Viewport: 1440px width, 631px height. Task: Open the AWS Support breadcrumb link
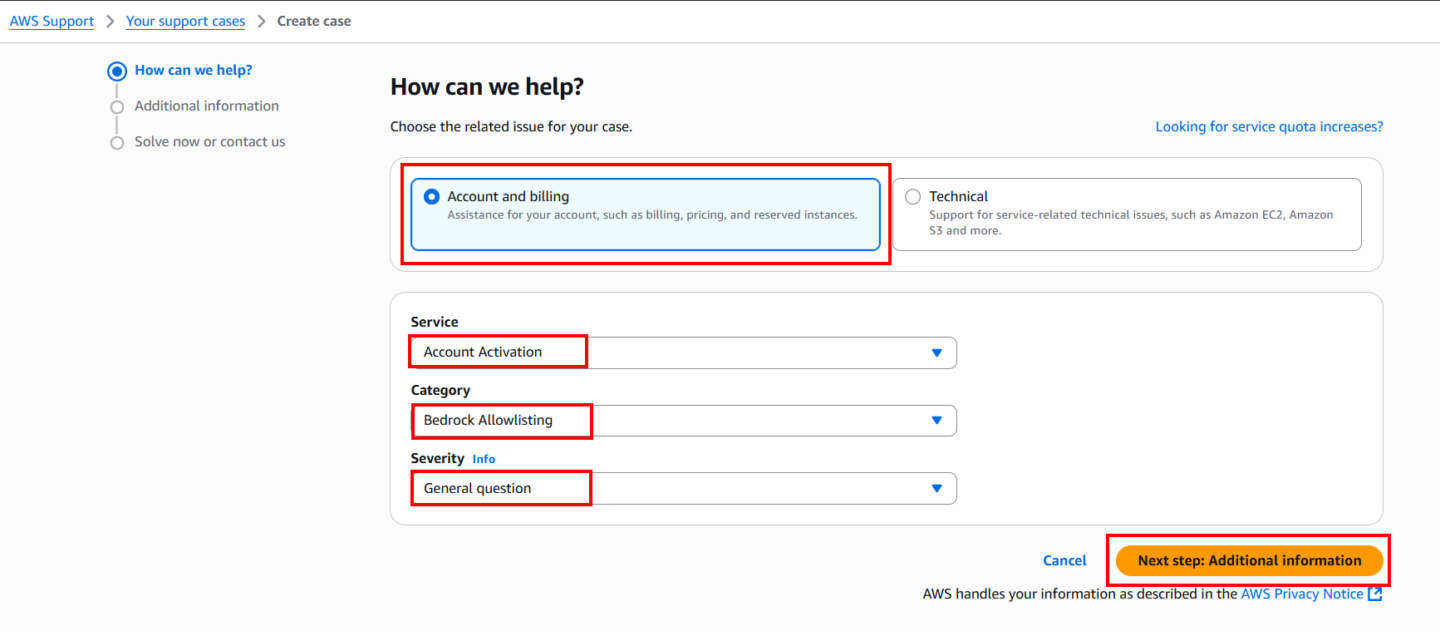click(x=52, y=21)
